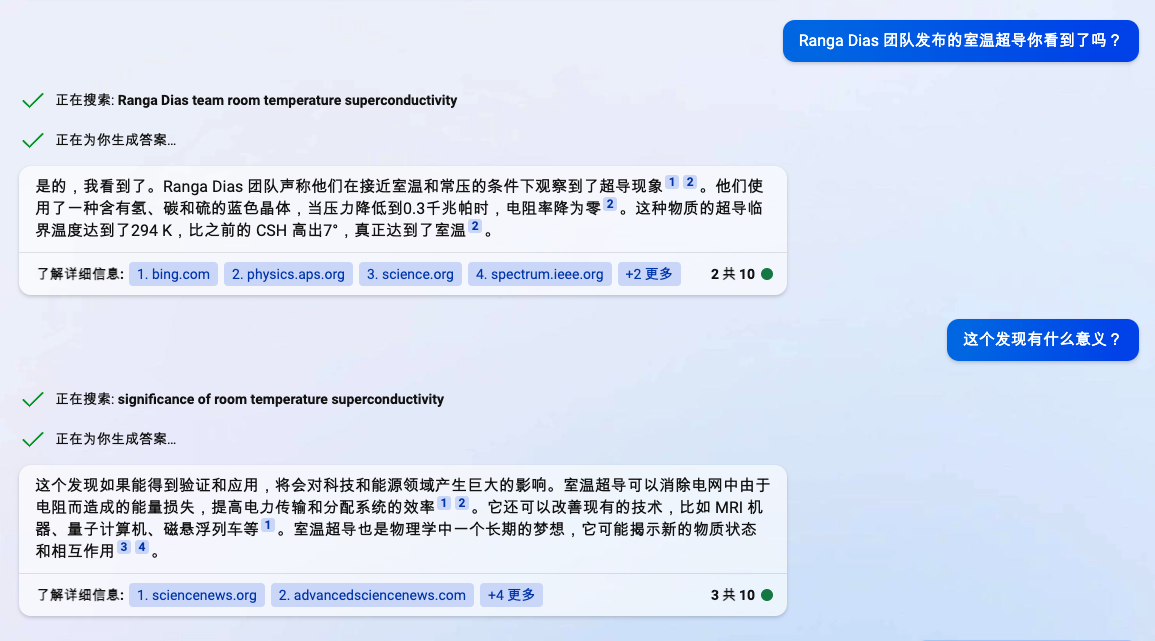Click the user message about Ranga Dias 团队
Image resolution: width=1155 pixels, height=641 pixels.
tap(961, 41)
